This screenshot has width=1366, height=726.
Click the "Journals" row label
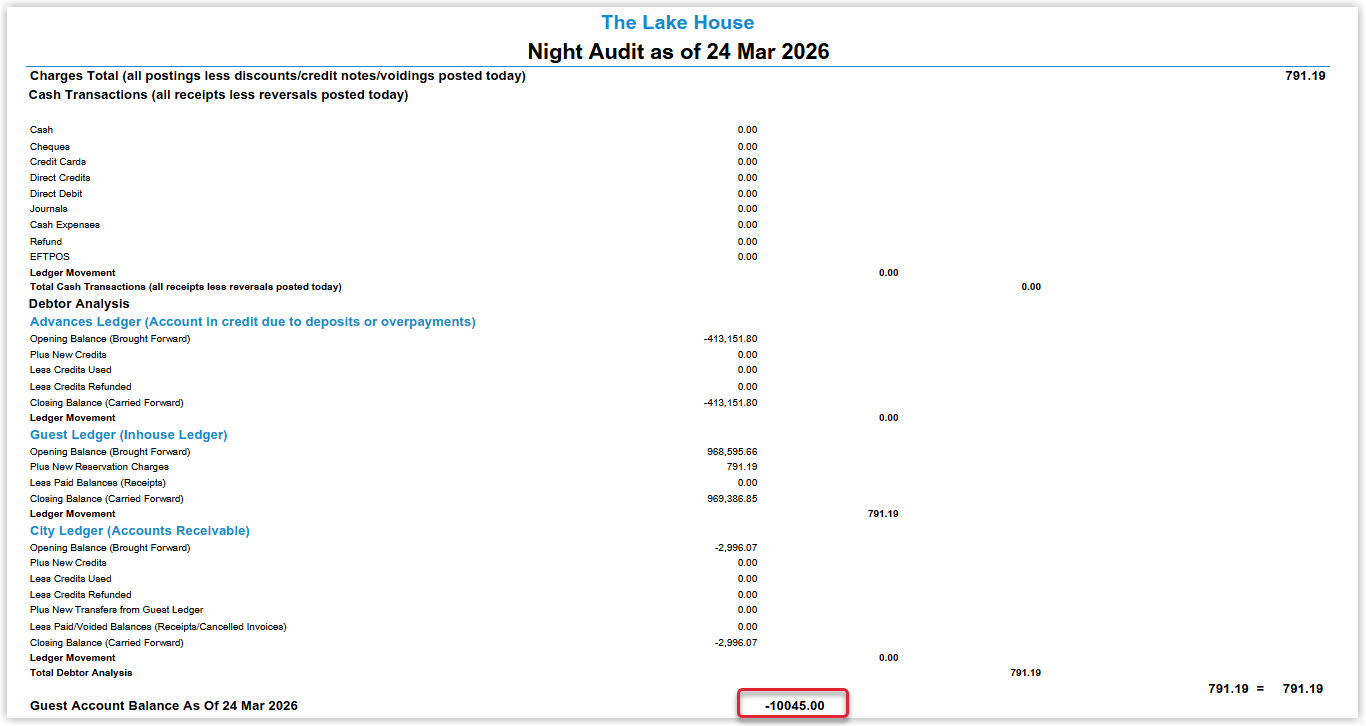pyautogui.click(x=49, y=209)
